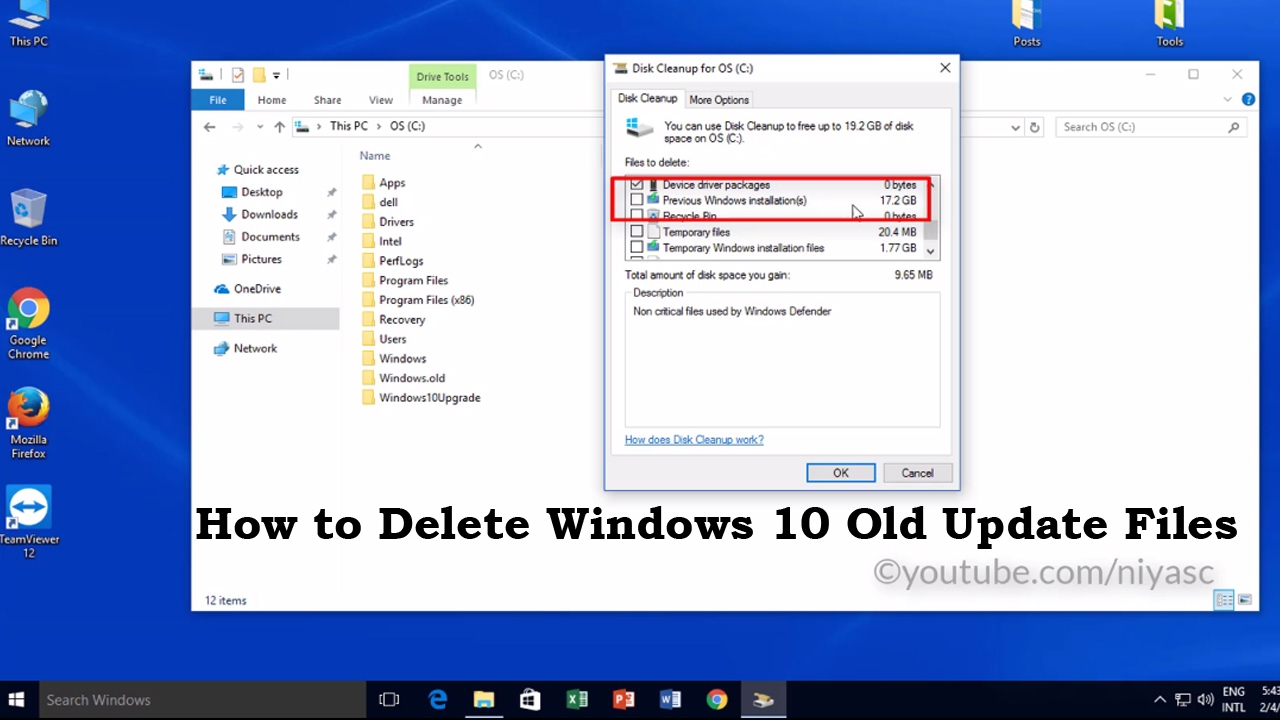Open File Explorer from the taskbar

(484, 700)
